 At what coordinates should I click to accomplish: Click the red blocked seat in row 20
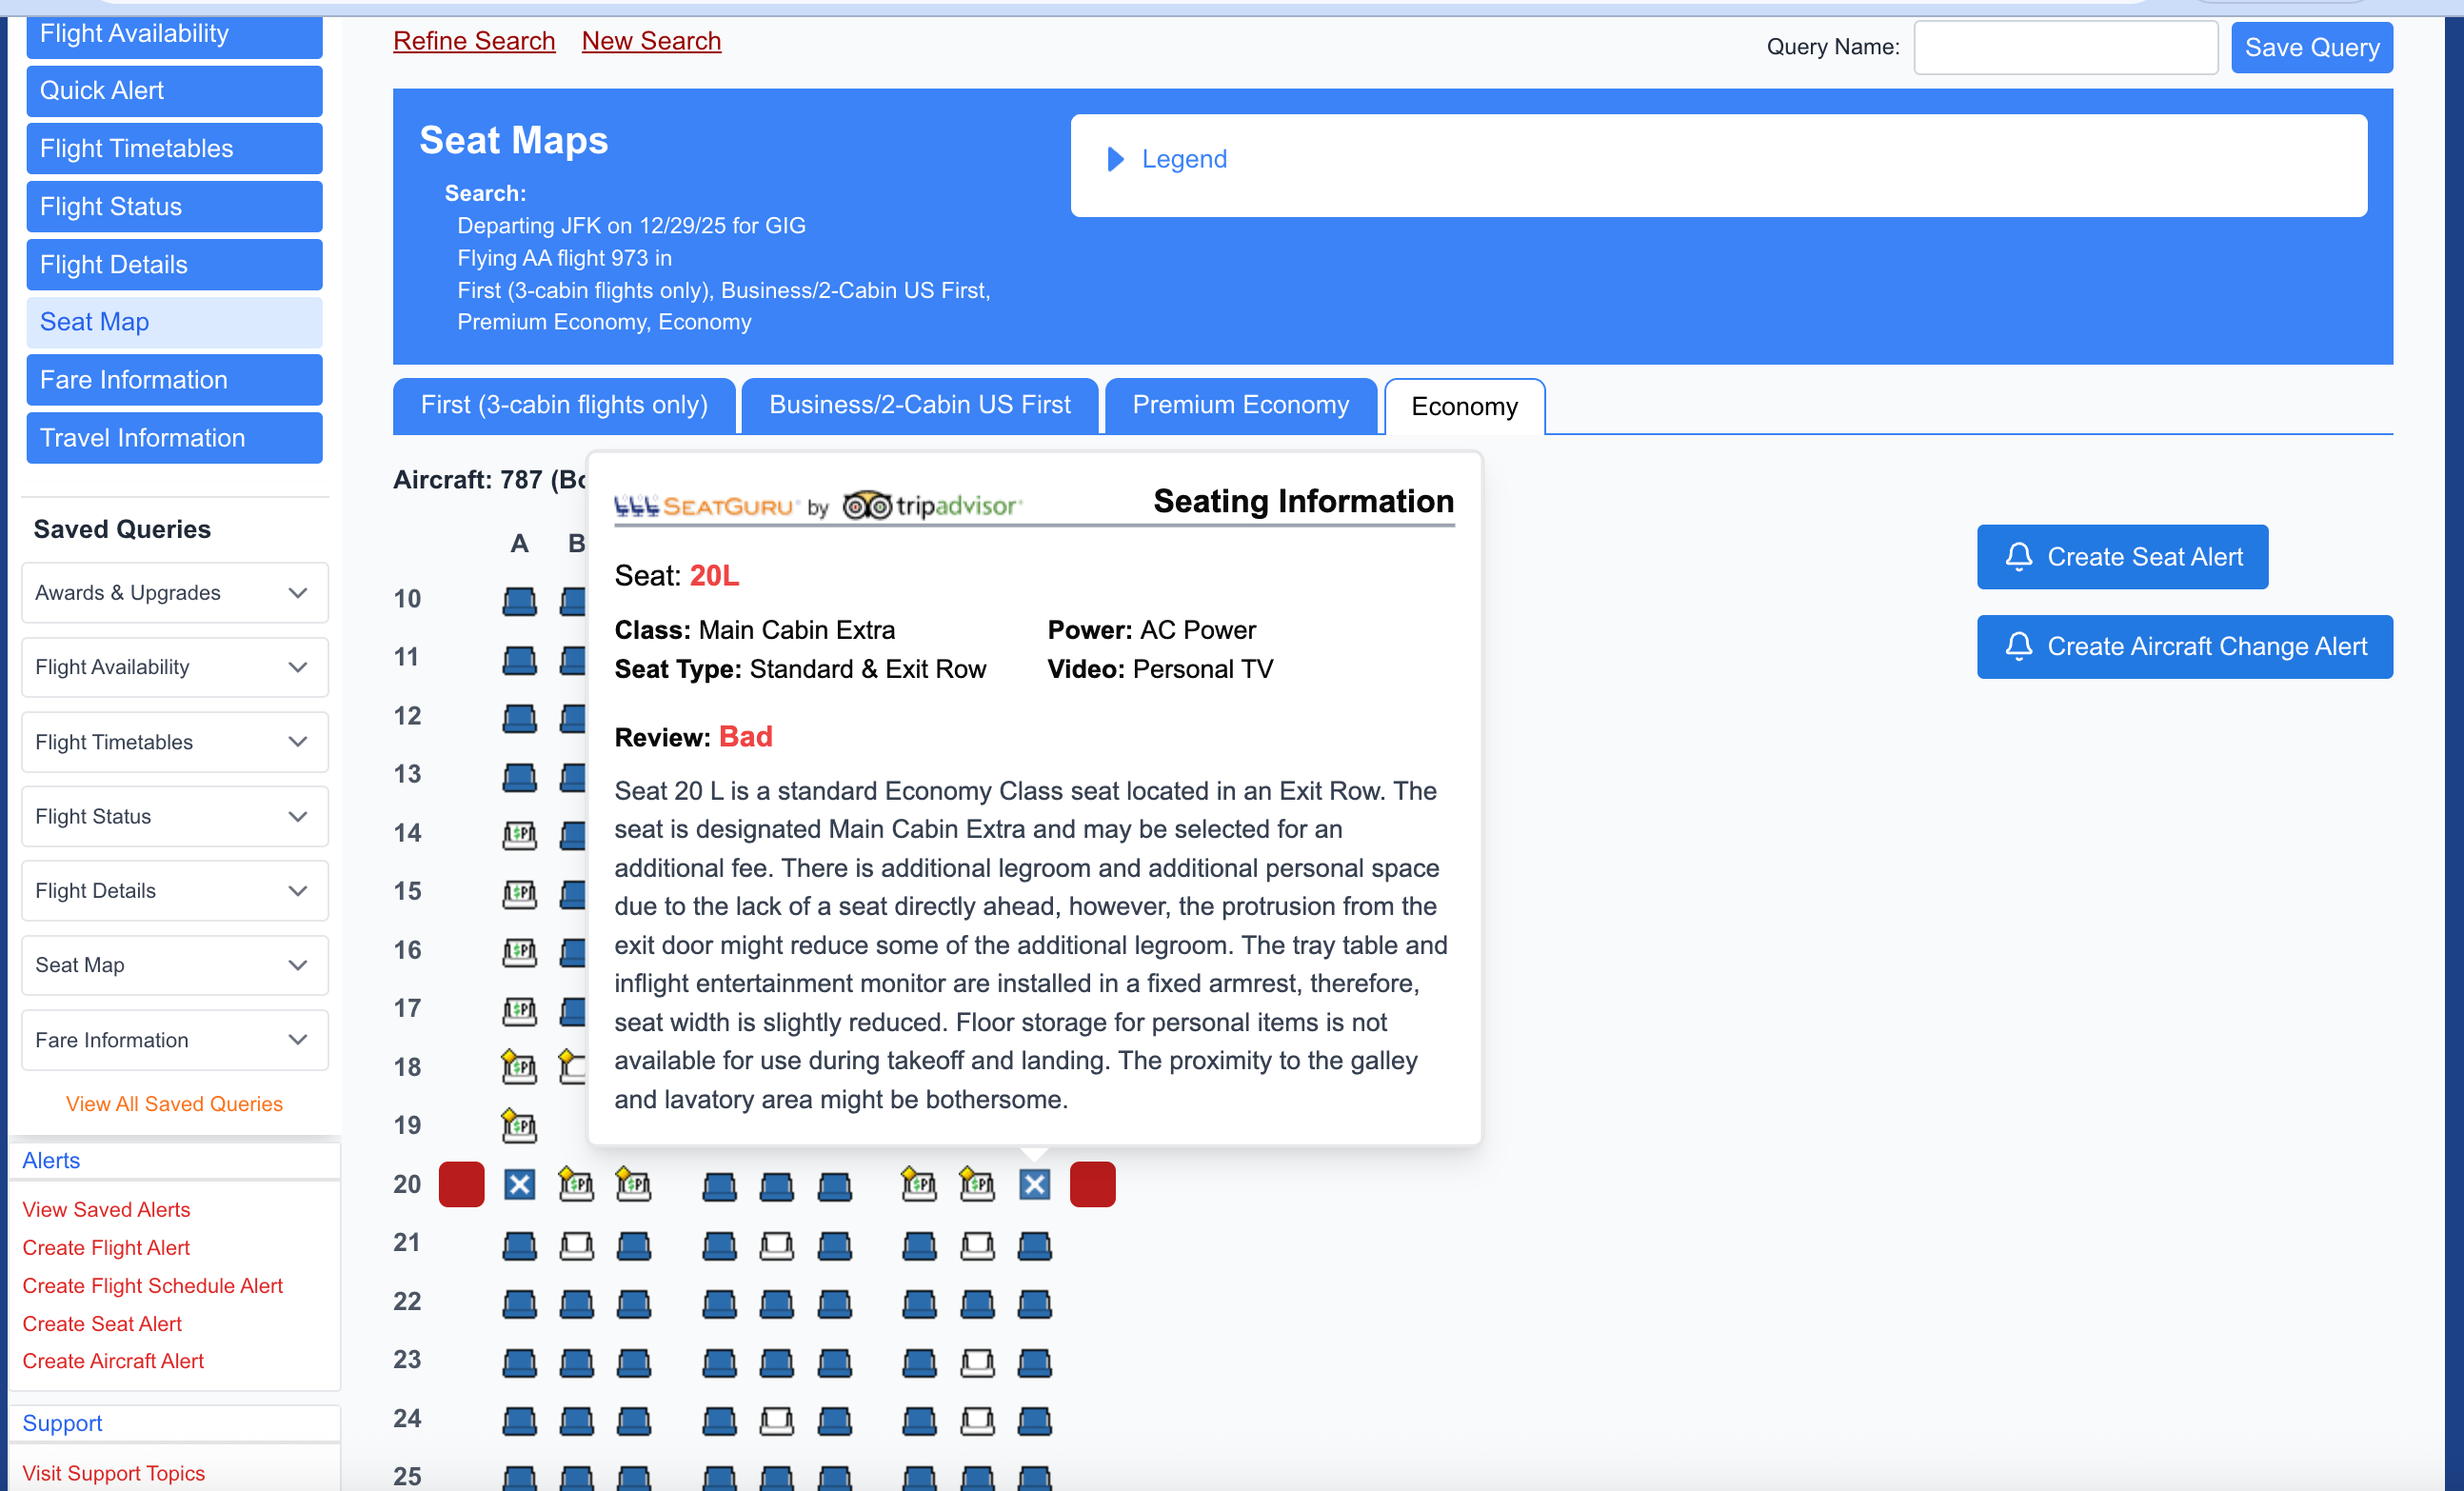[x=461, y=1183]
